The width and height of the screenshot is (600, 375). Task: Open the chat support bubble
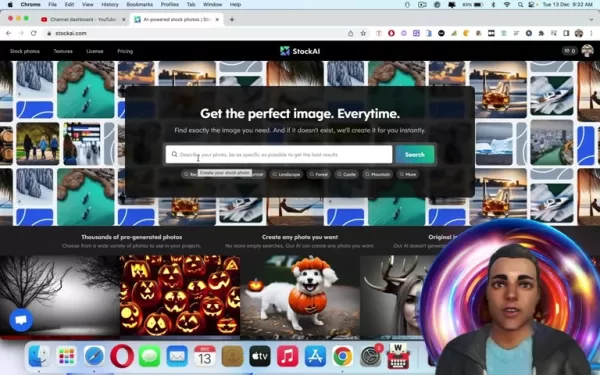[21, 320]
